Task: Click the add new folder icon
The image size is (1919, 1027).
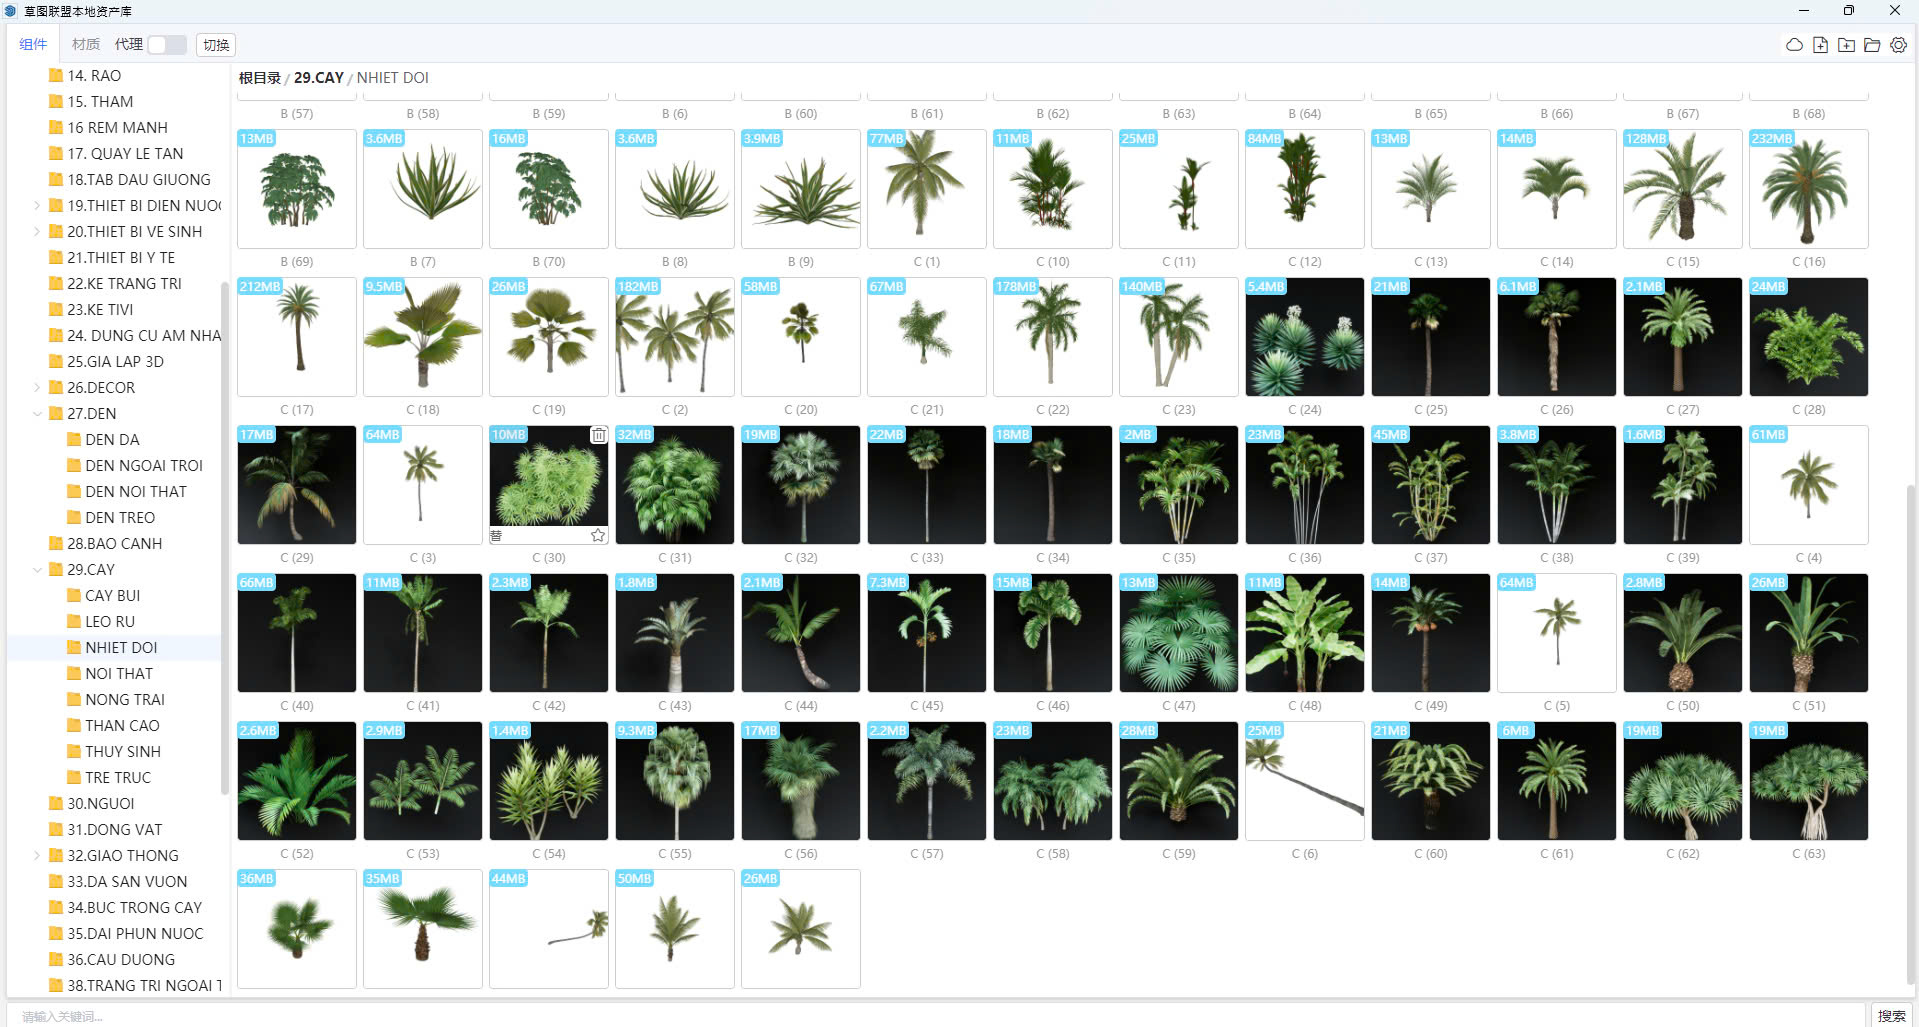Action: point(1846,45)
